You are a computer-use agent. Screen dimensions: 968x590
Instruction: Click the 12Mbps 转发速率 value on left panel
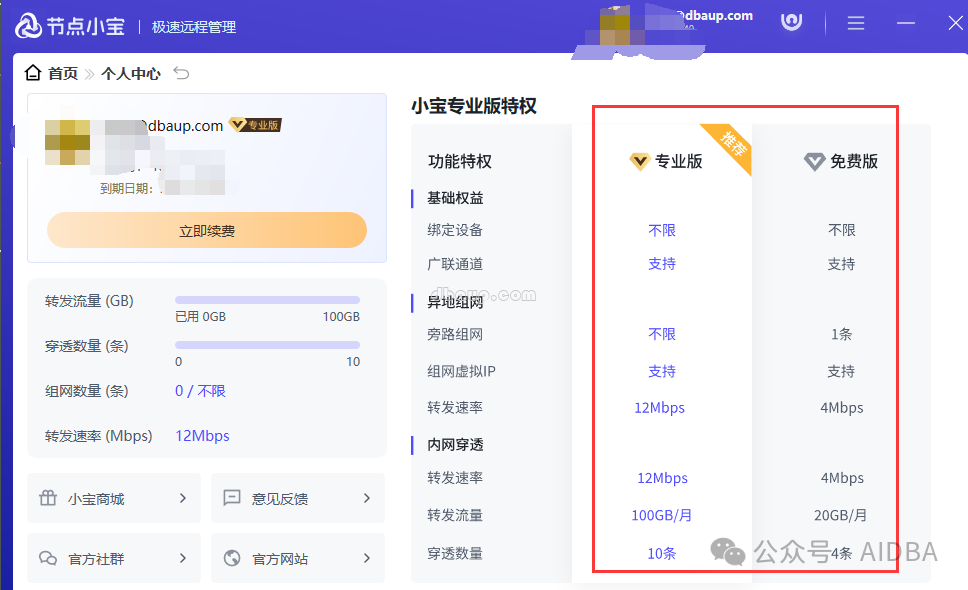[x=202, y=436]
